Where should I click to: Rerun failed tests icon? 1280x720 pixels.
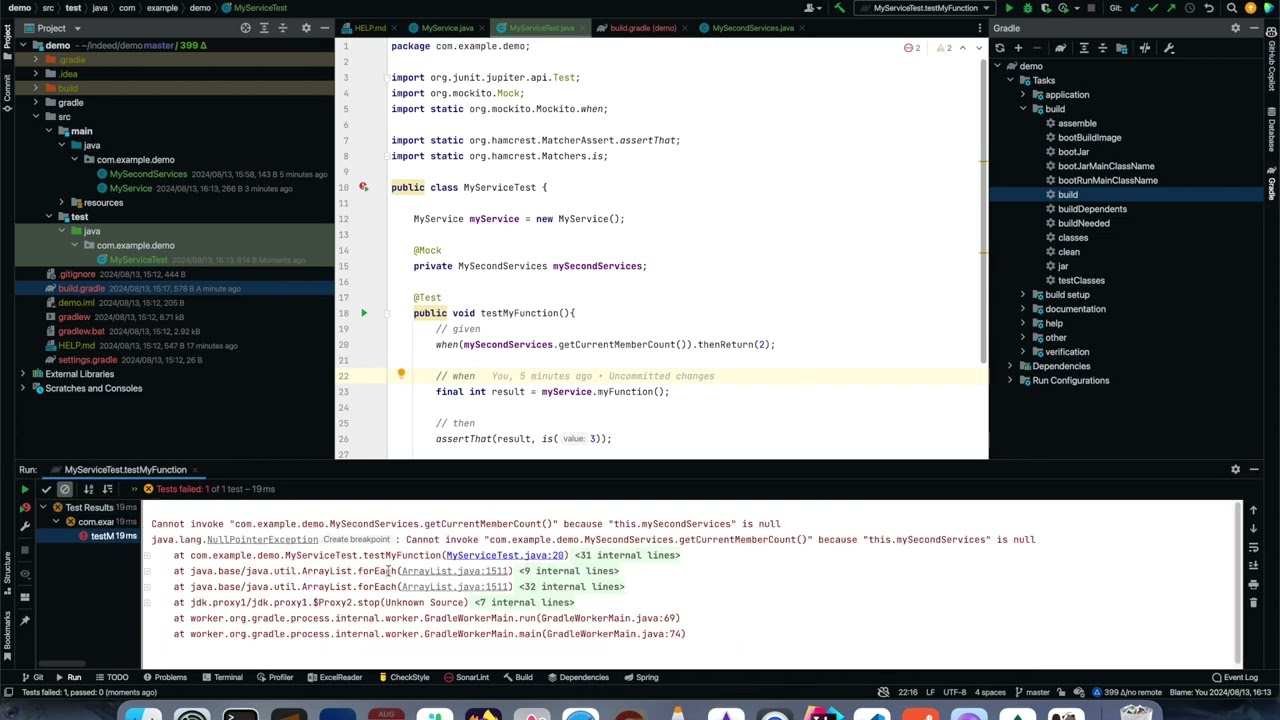[x=25, y=508]
